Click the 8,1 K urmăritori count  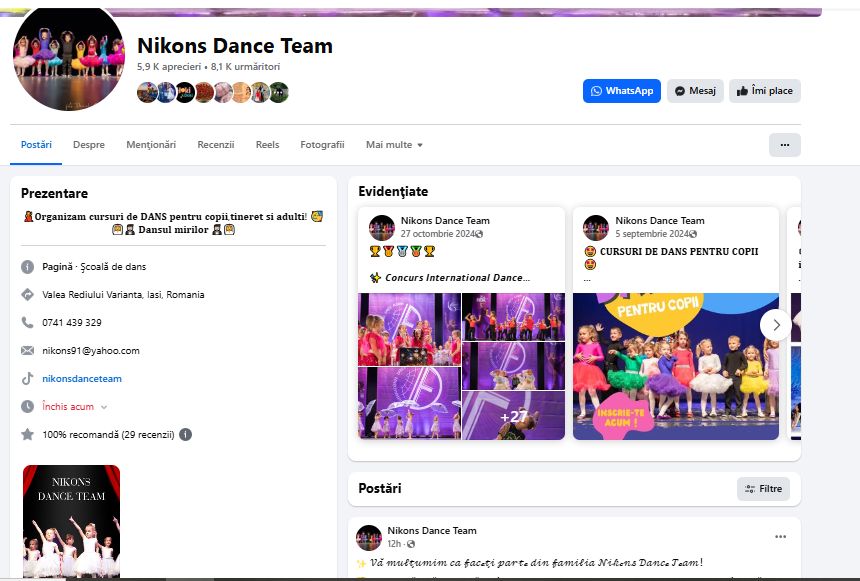coord(245,66)
